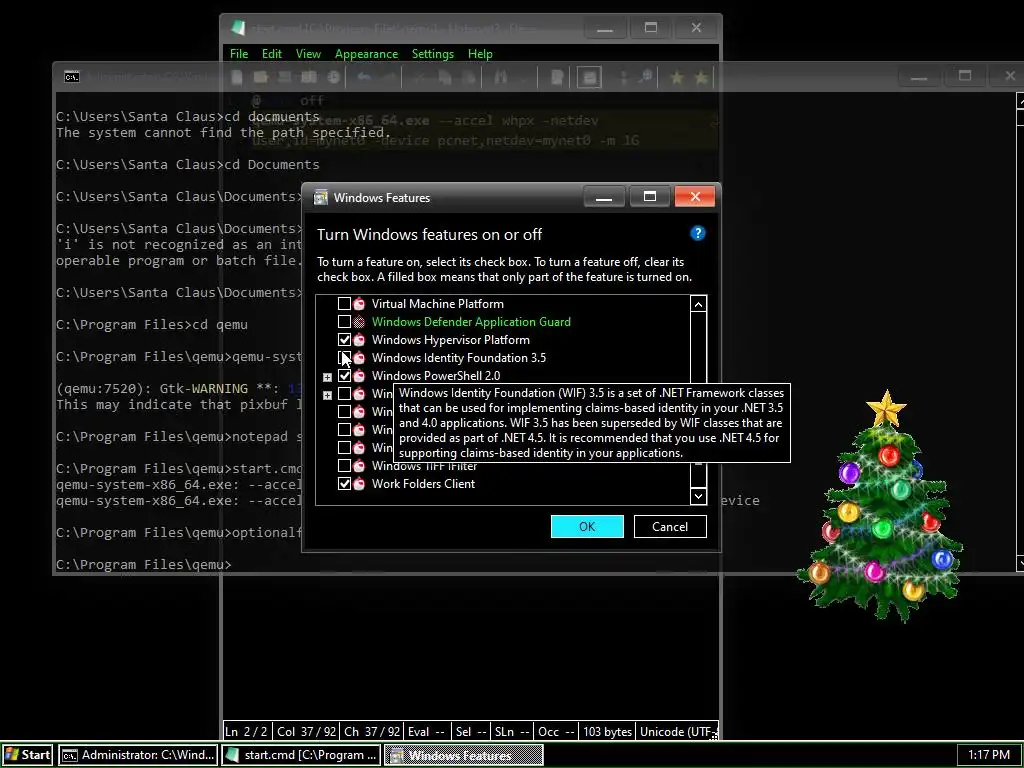Click the icon beside Windows Defender Application Guard
This screenshot has width=1024, height=768.
click(359, 321)
